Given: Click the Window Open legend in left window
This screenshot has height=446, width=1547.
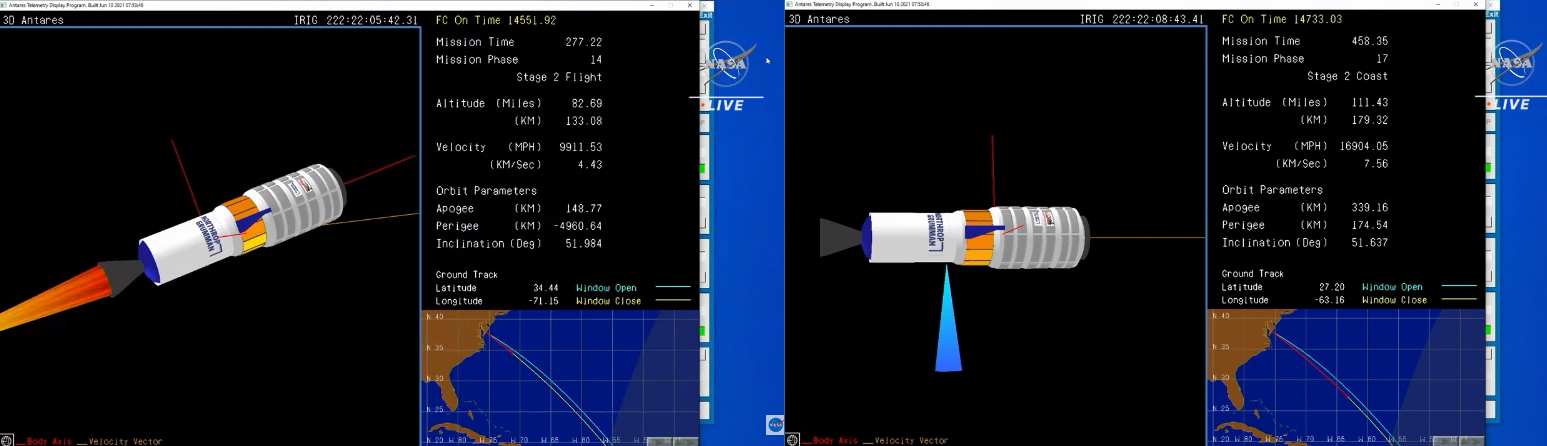Looking at the screenshot, I should [606, 288].
